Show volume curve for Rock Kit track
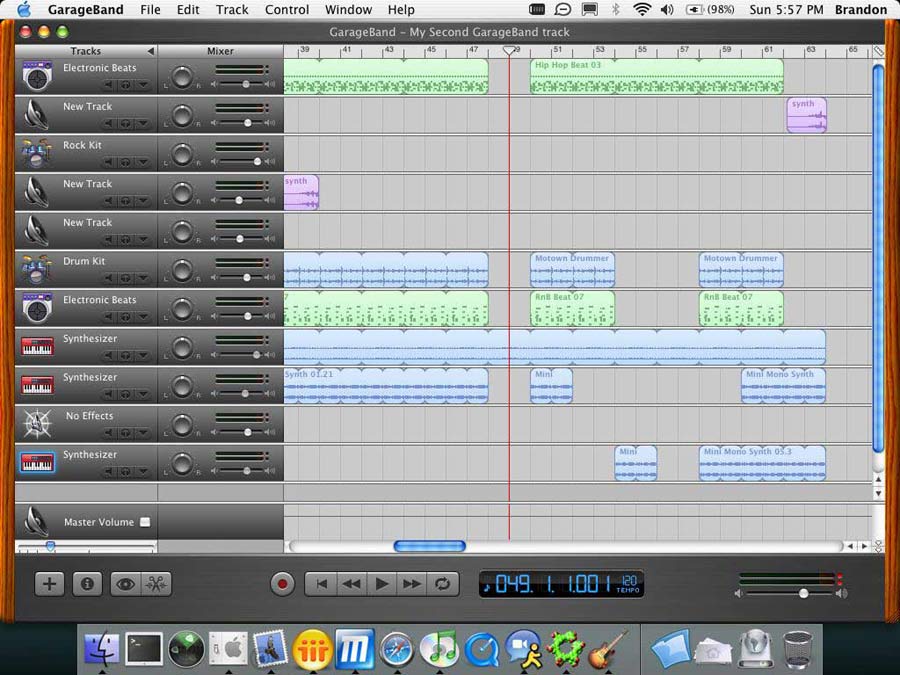 pyautogui.click(x=143, y=162)
